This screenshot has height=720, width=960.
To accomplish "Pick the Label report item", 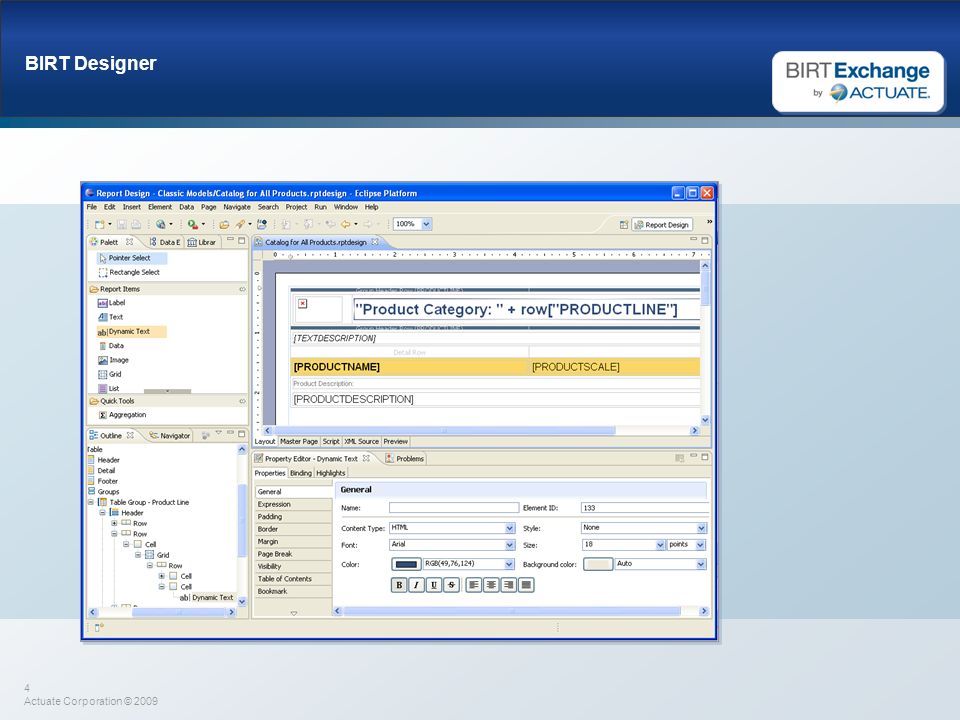I will point(111,303).
